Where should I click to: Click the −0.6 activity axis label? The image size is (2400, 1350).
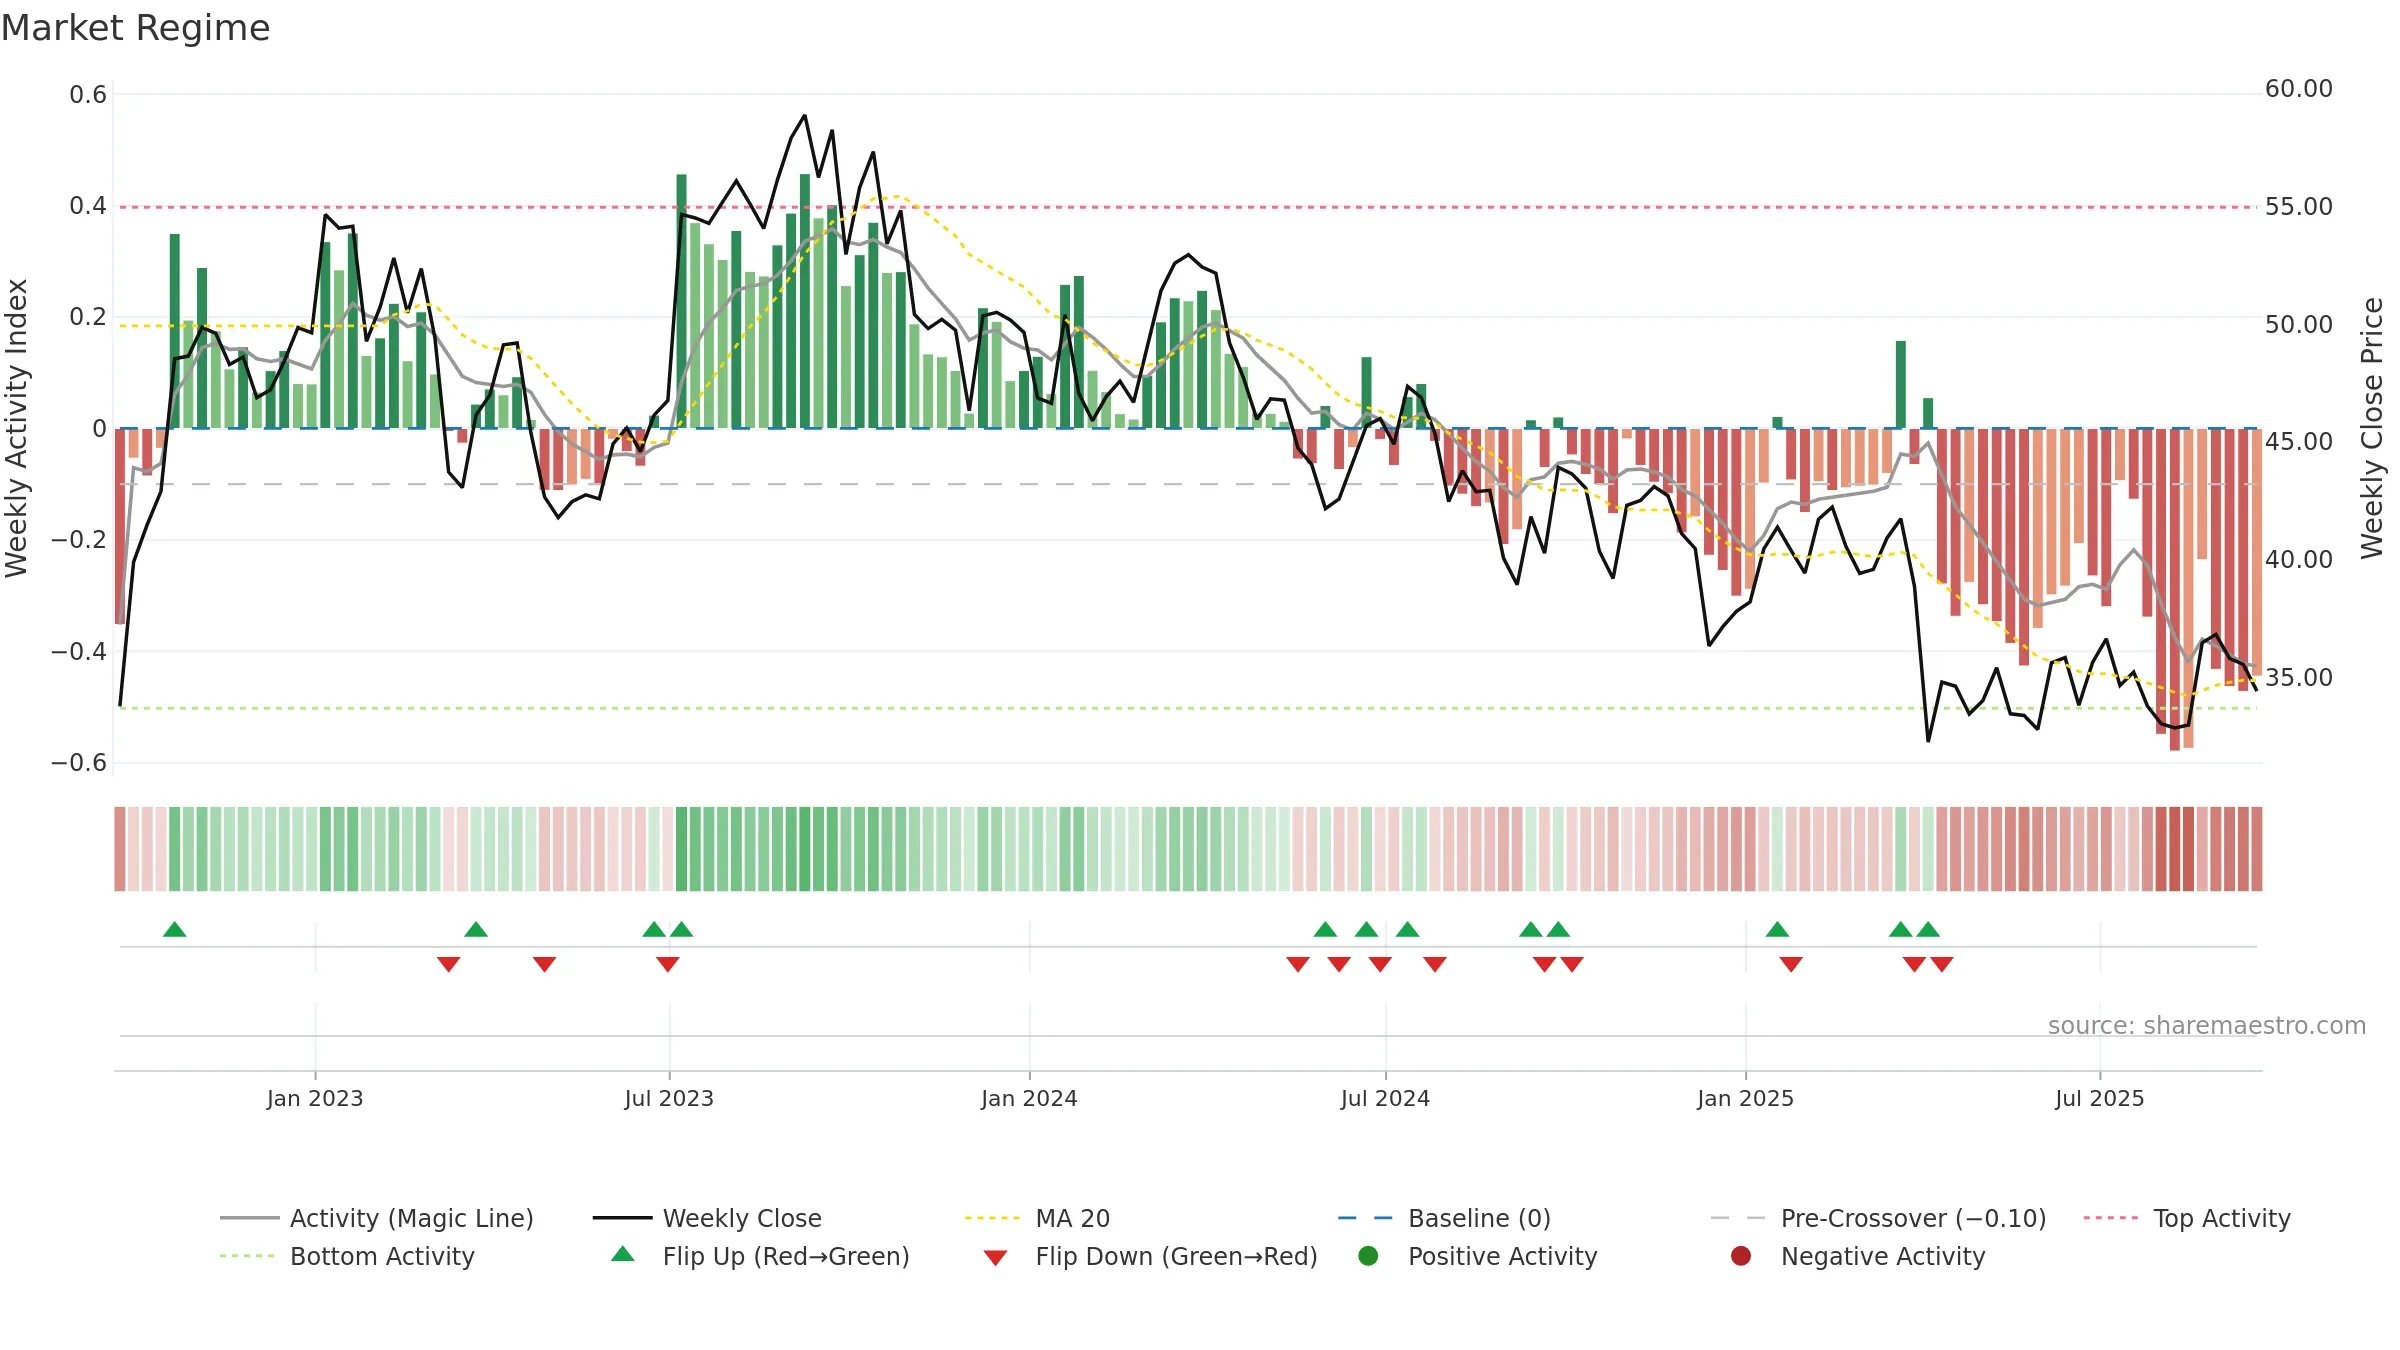pyautogui.click(x=79, y=763)
